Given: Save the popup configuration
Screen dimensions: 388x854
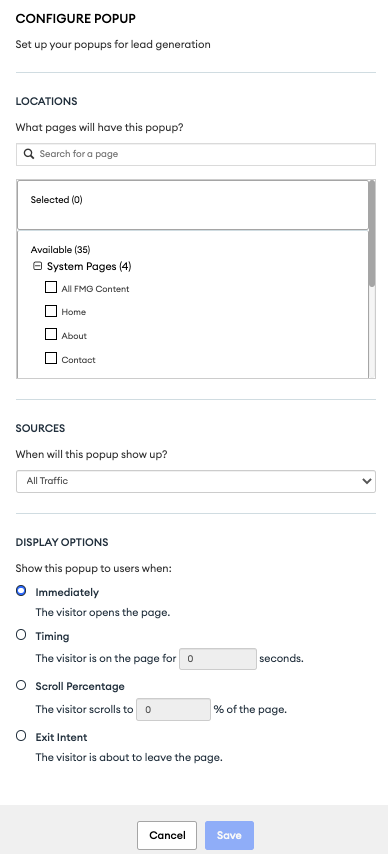Looking at the screenshot, I should [x=229, y=835].
